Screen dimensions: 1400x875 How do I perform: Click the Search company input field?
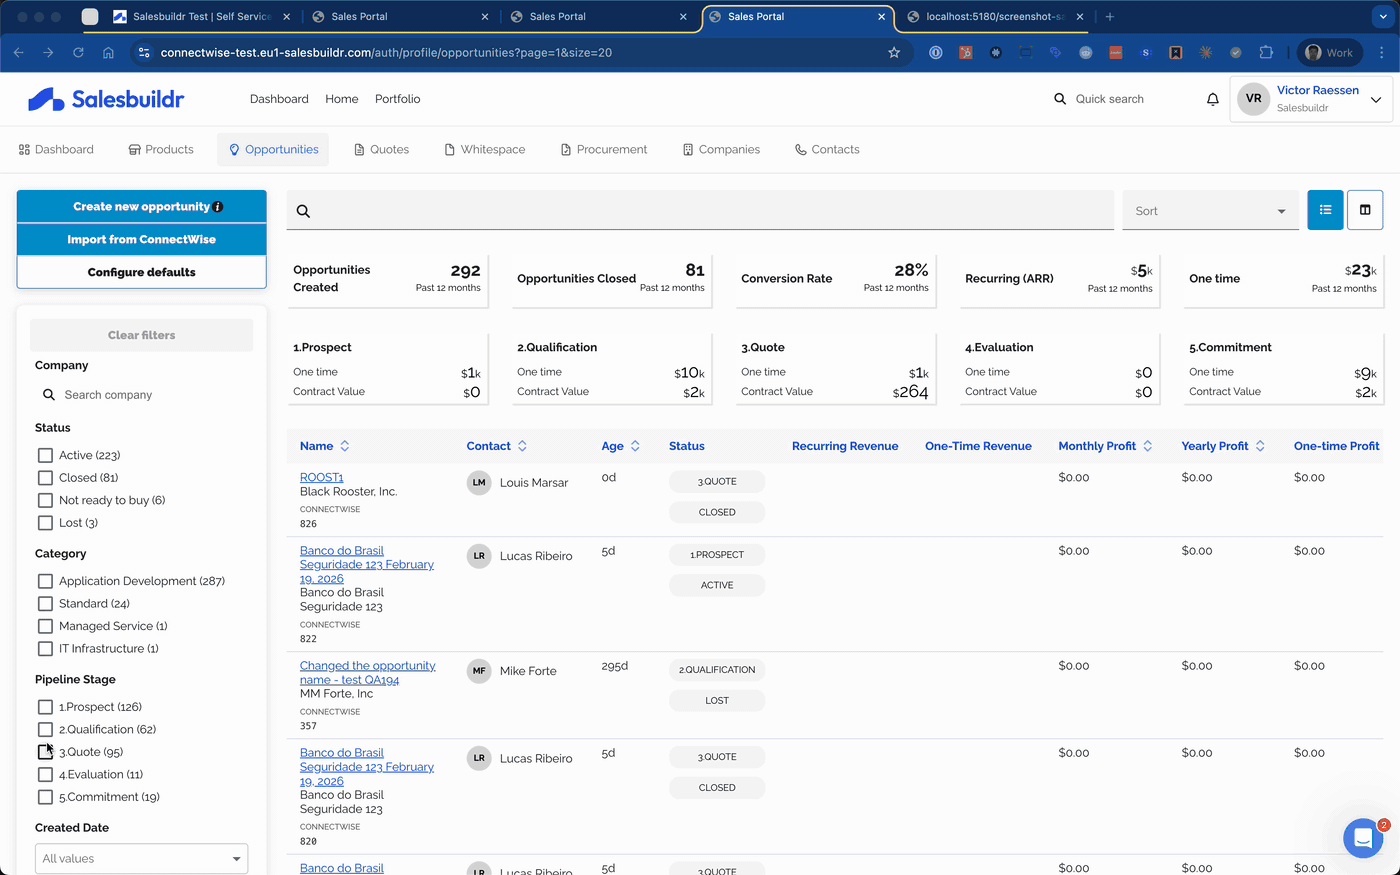(x=142, y=395)
